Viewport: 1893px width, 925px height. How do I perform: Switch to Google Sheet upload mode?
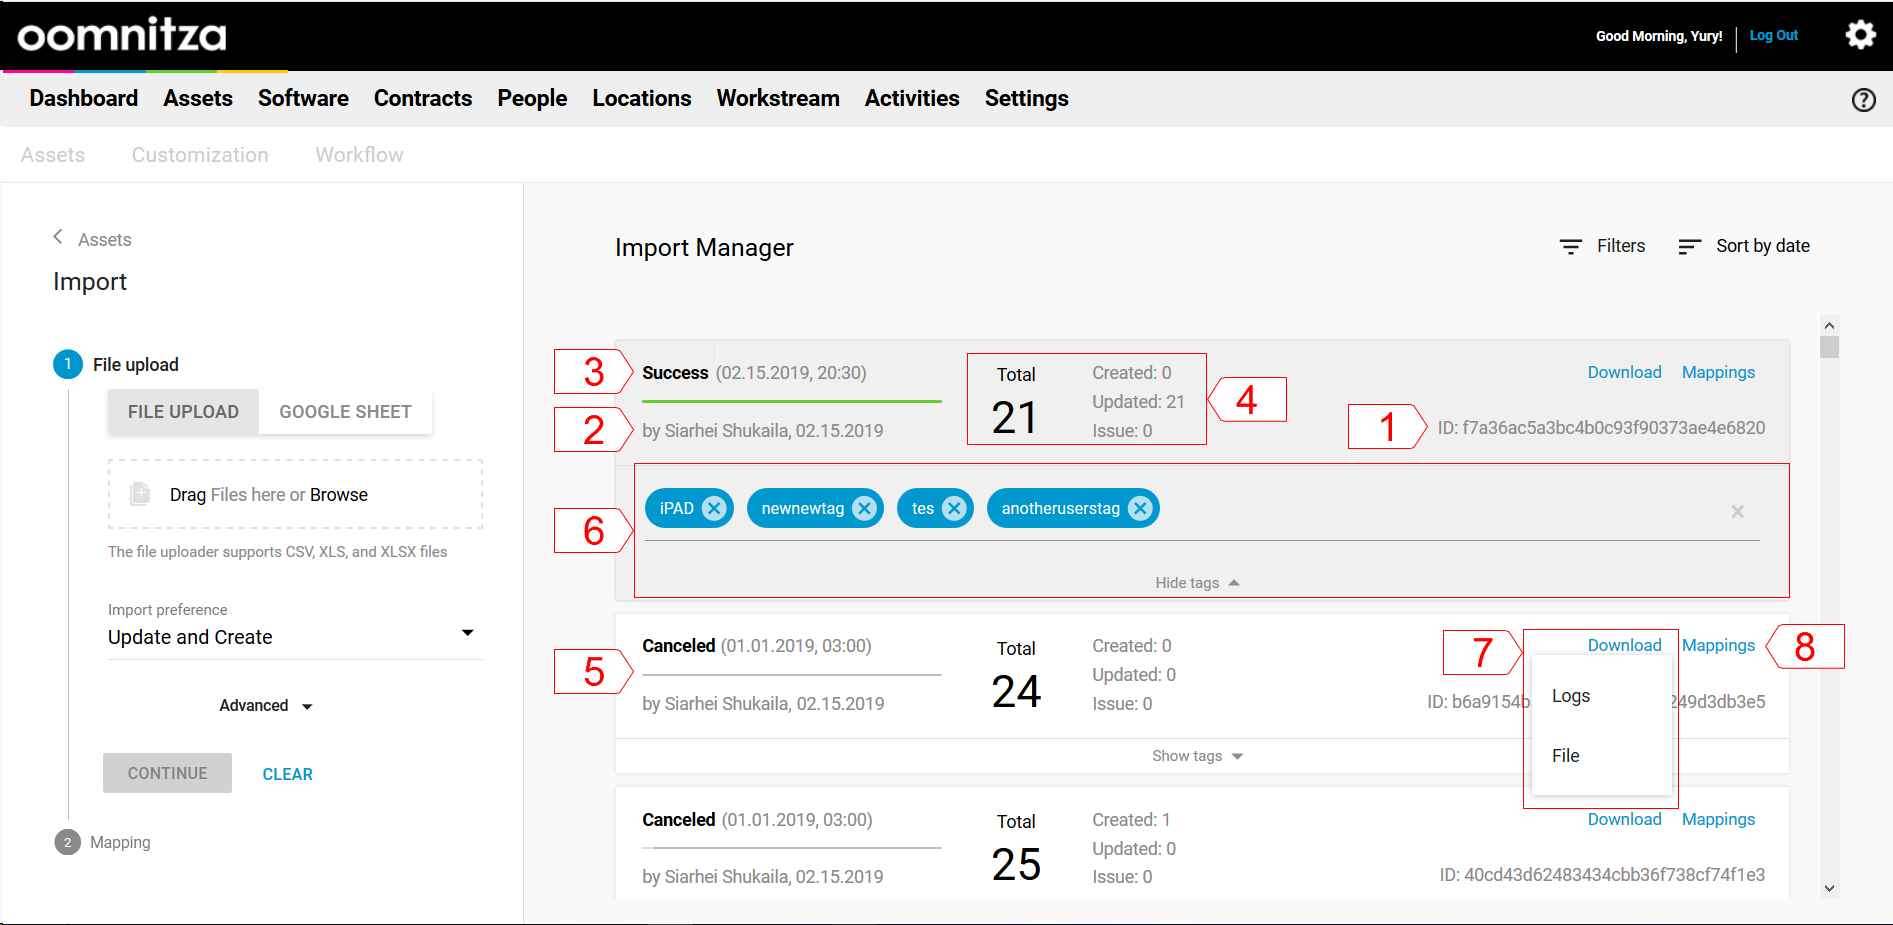(x=345, y=412)
